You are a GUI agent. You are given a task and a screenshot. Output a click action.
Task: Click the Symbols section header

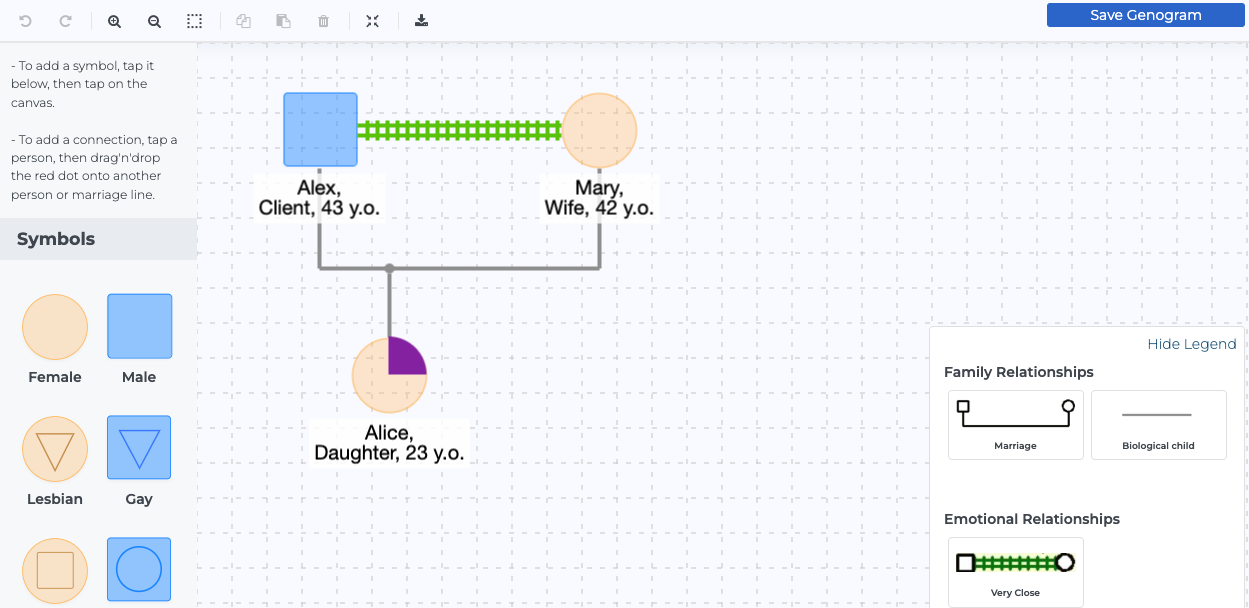(98, 239)
